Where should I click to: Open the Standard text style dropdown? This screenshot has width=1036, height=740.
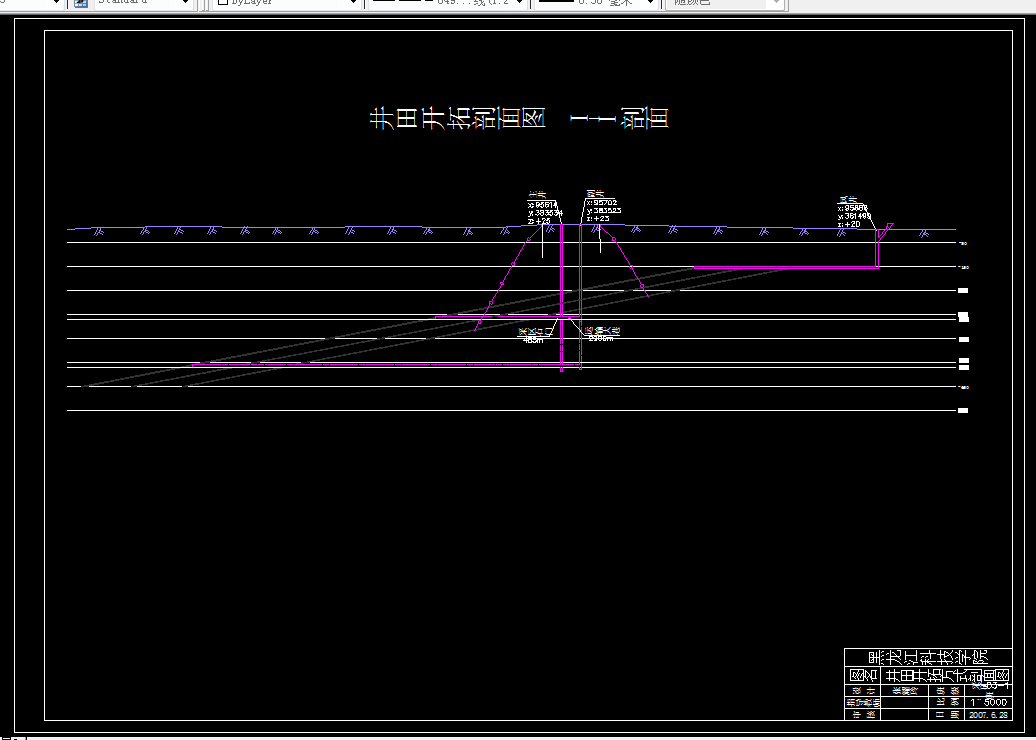point(143,3)
